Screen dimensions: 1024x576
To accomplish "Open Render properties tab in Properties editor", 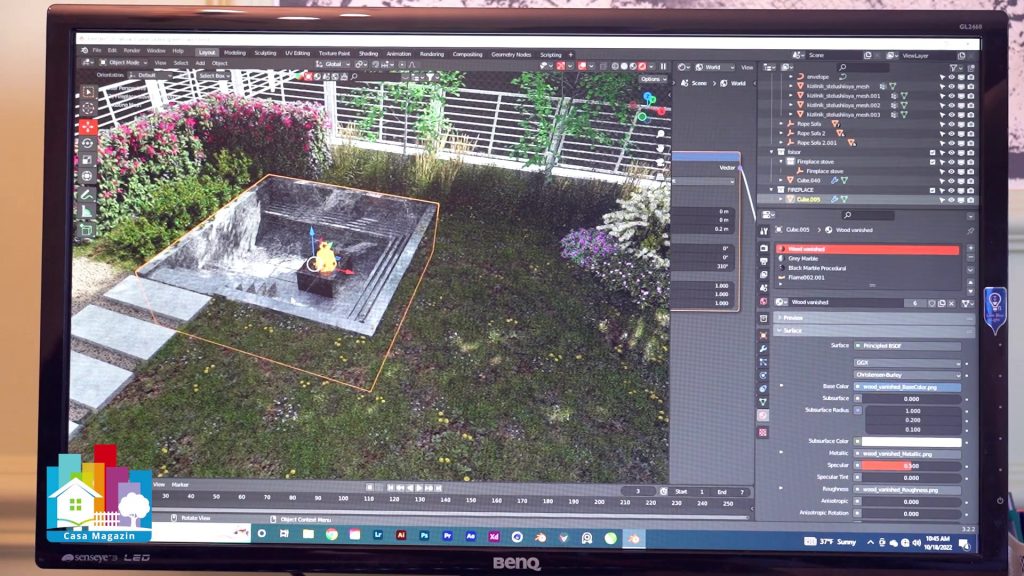I will [x=763, y=247].
